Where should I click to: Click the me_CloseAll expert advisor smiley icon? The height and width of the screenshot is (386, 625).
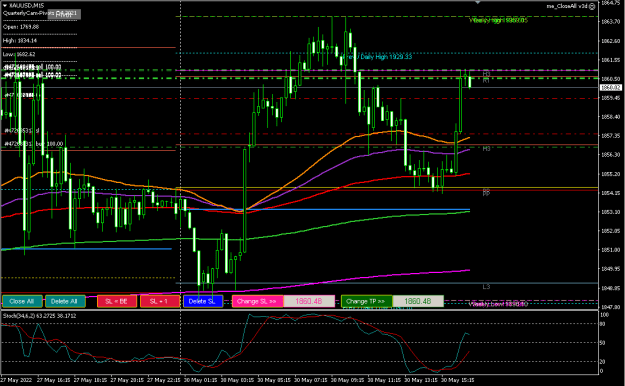(592, 6)
